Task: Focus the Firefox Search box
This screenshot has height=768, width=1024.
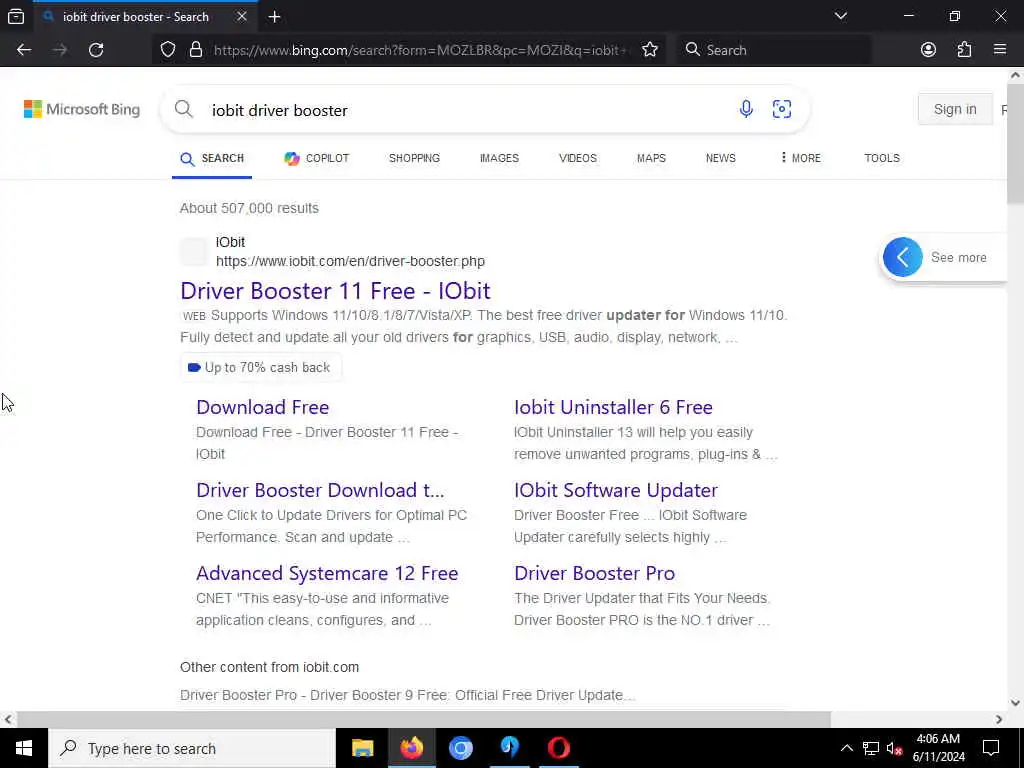Action: (x=774, y=50)
